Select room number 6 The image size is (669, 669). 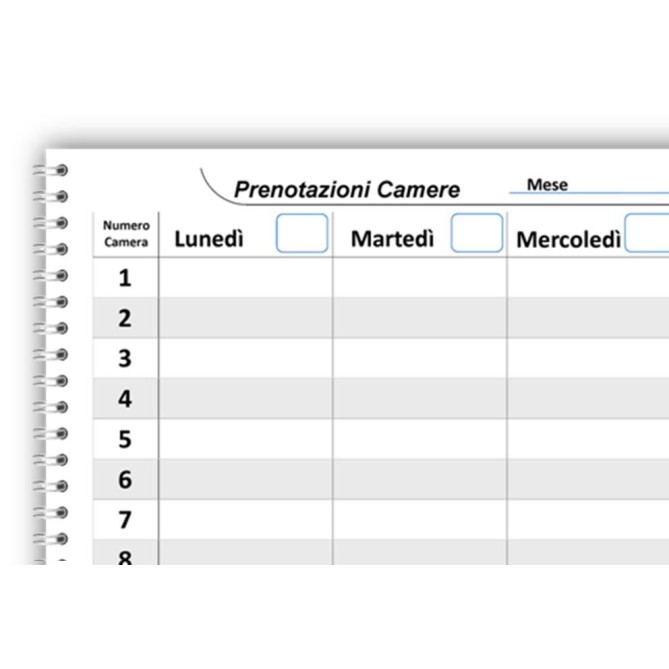125,479
